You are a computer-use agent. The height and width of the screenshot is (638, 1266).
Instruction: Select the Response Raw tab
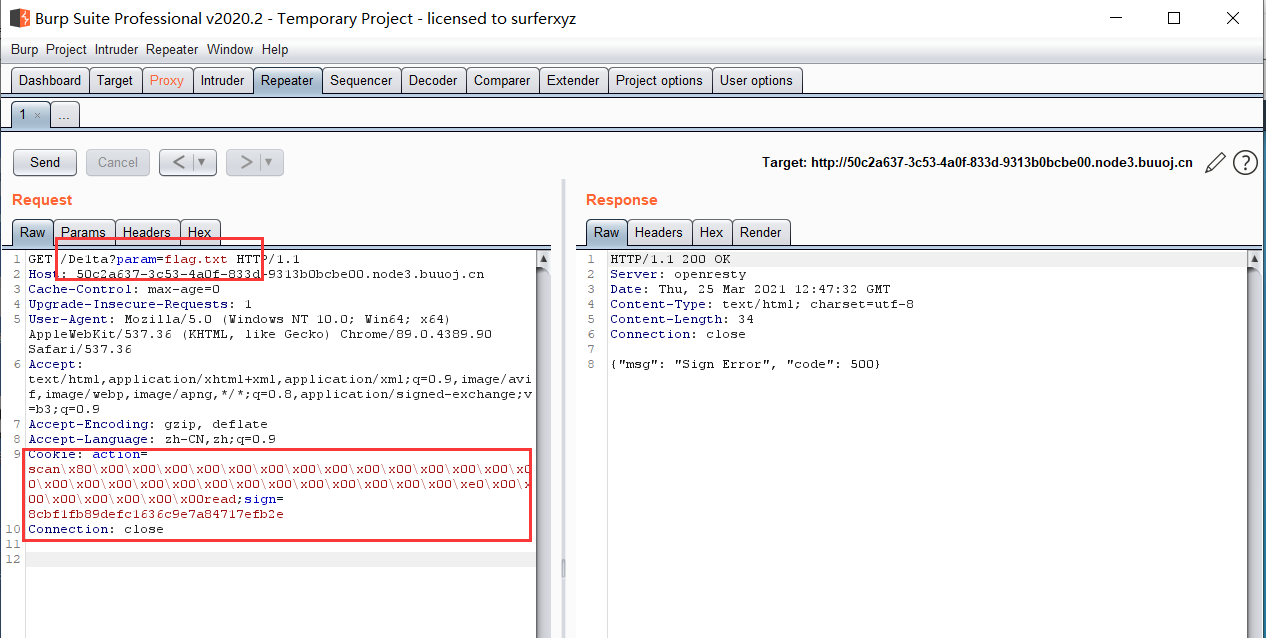point(607,232)
